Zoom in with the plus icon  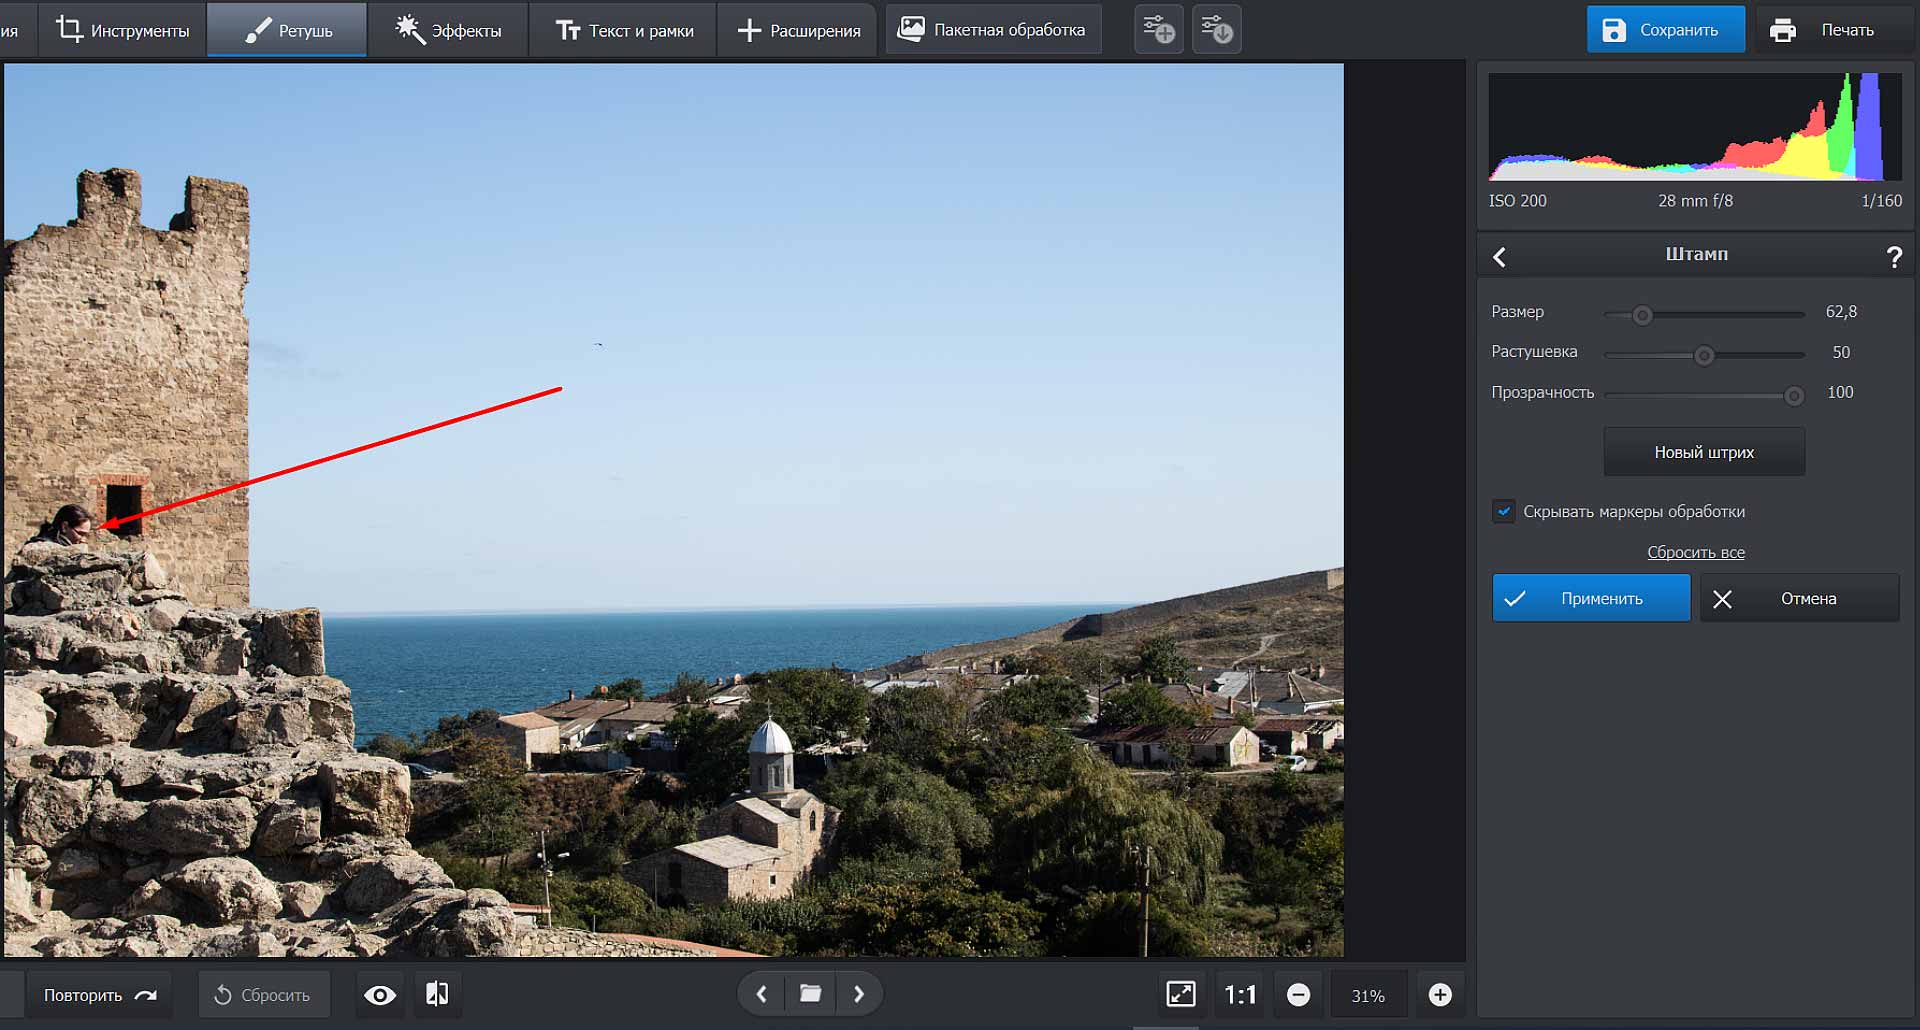[1440, 995]
